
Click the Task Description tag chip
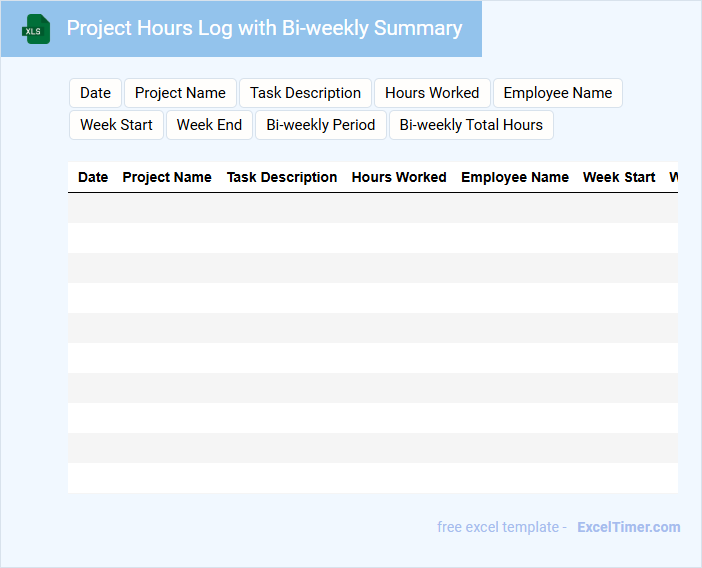[x=305, y=93]
